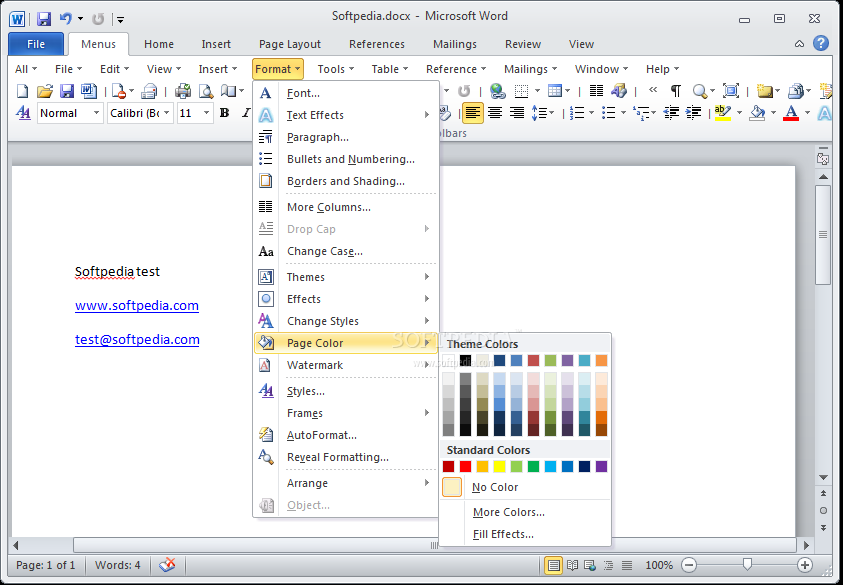Open the File tab
Image resolution: width=843 pixels, height=585 pixels.
36,44
